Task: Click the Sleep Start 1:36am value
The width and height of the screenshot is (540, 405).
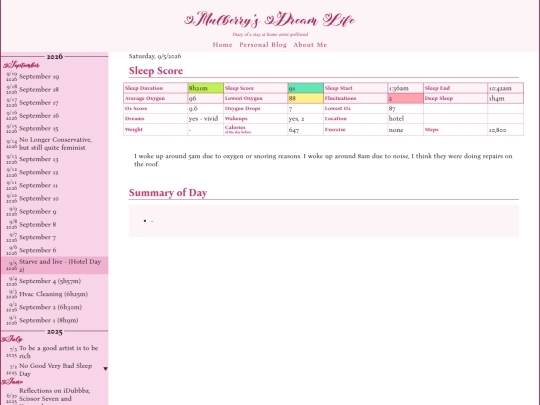Action: point(405,88)
